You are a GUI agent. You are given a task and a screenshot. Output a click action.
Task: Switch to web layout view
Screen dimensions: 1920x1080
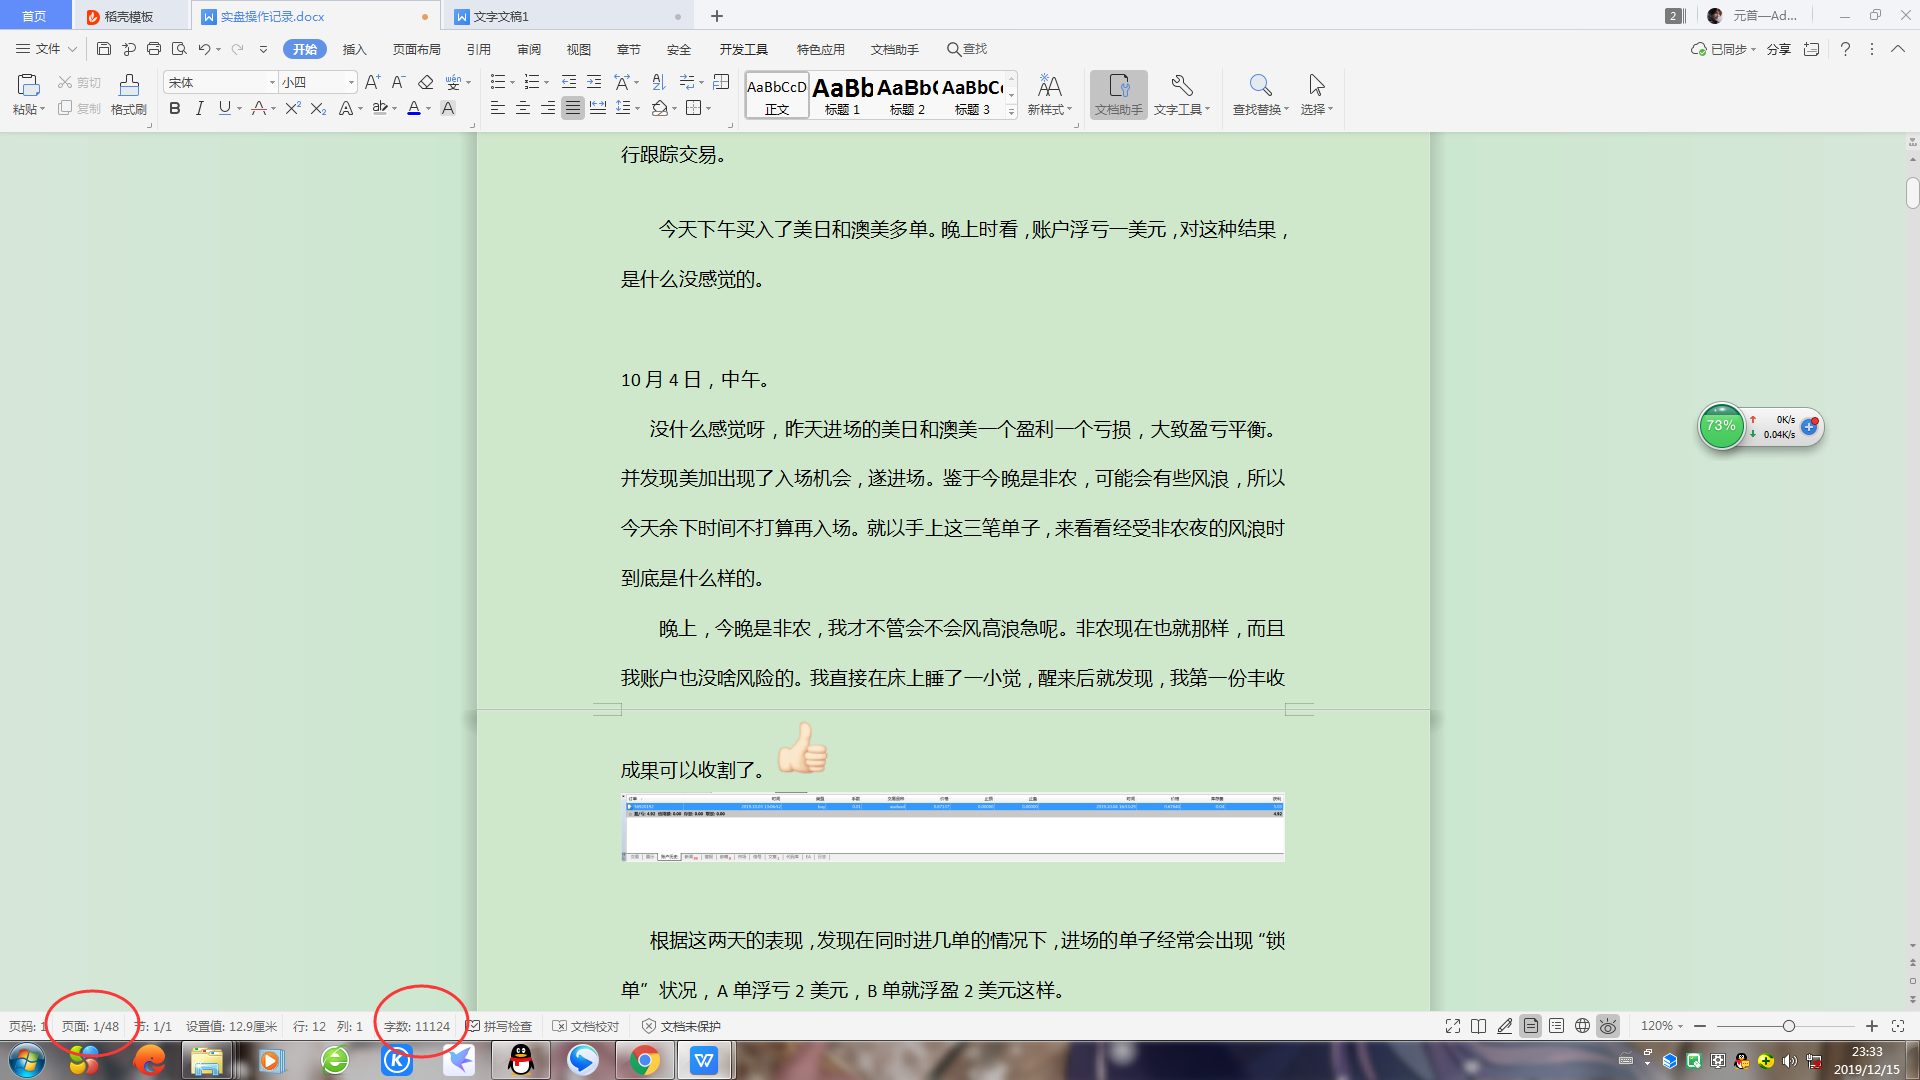(x=1582, y=1026)
